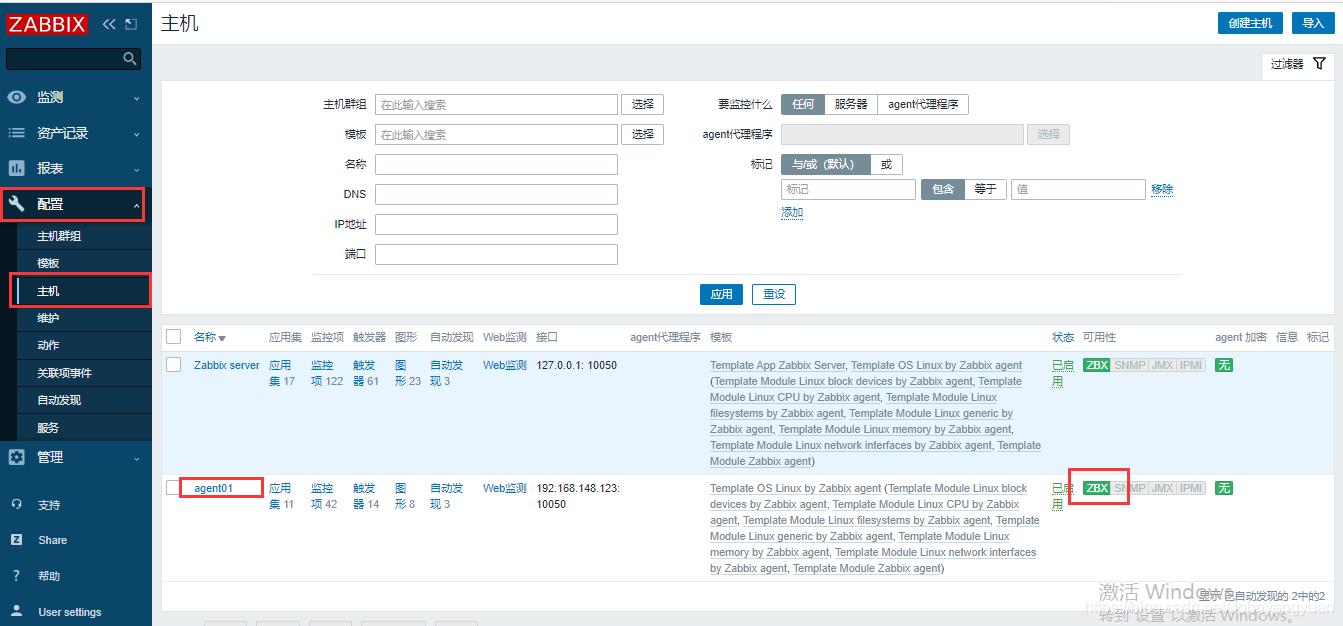Click JMX badge in agent01 row
The height and width of the screenshot is (626, 1343).
pyautogui.click(x=1162, y=488)
